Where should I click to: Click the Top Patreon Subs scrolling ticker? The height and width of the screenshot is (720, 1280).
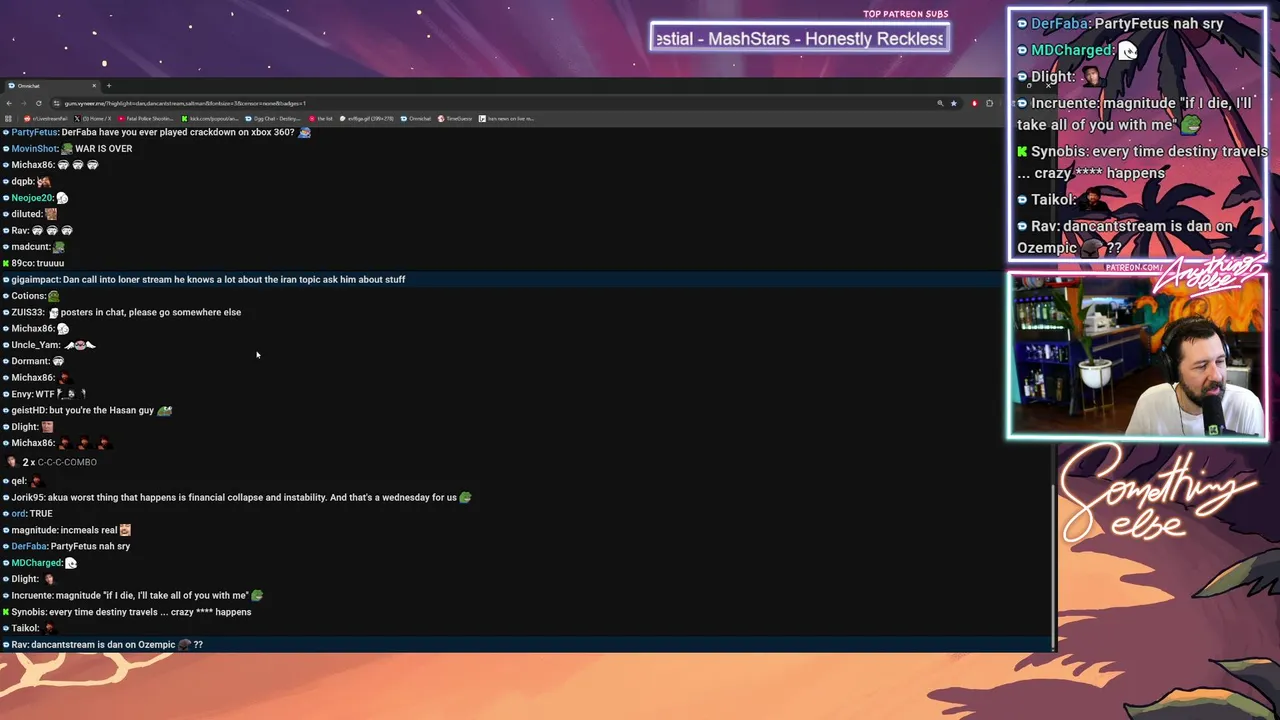click(799, 38)
